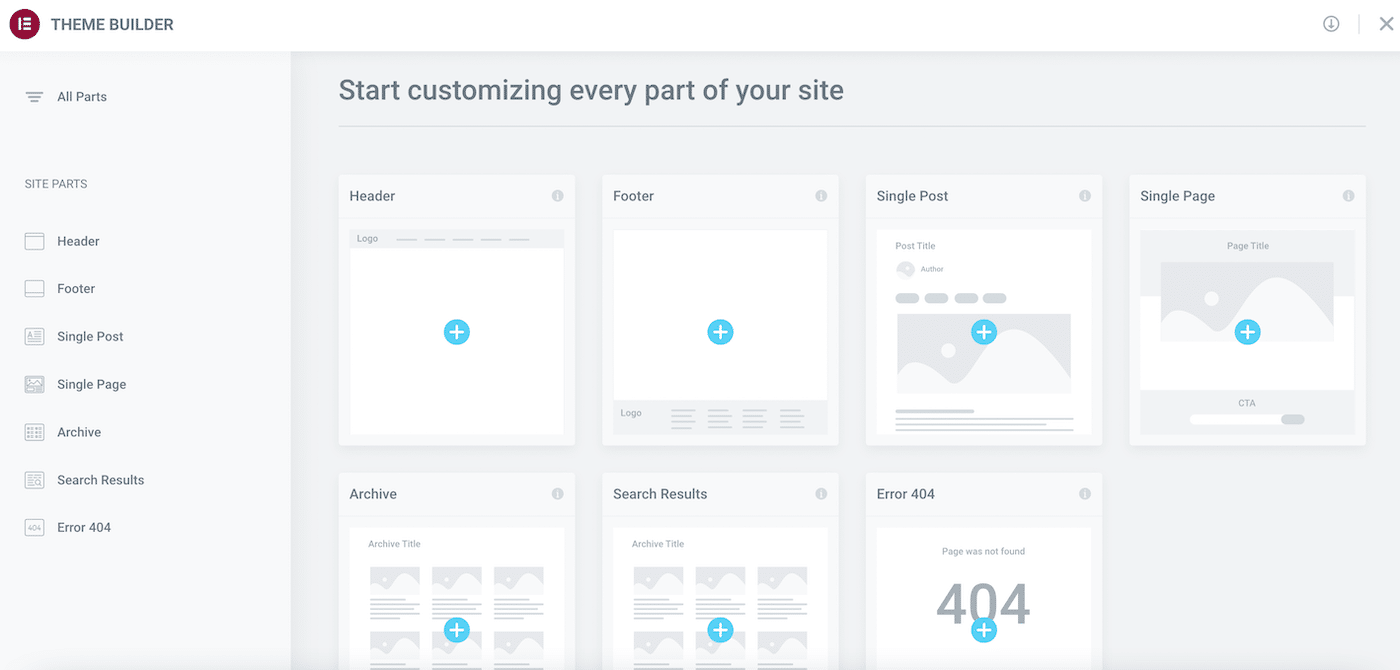Click the Elementor logo in the top bar
Image resolution: width=1400 pixels, height=670 pixels.
coord(24,24)
